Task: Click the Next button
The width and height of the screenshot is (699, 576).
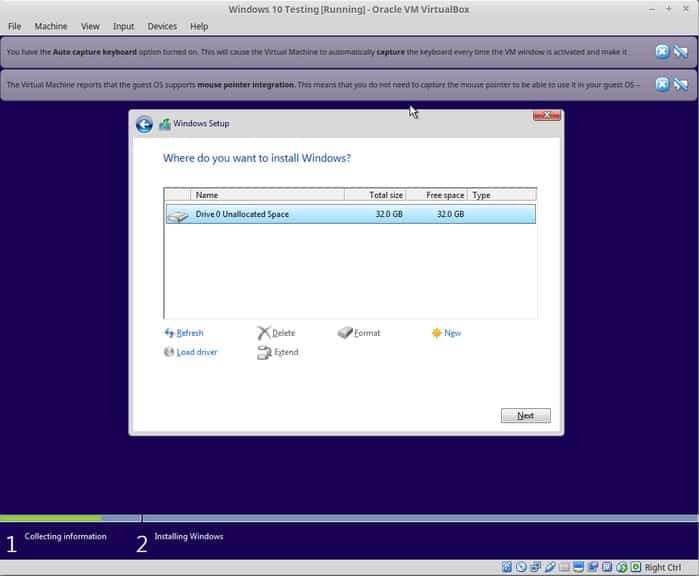Action: 526,416
